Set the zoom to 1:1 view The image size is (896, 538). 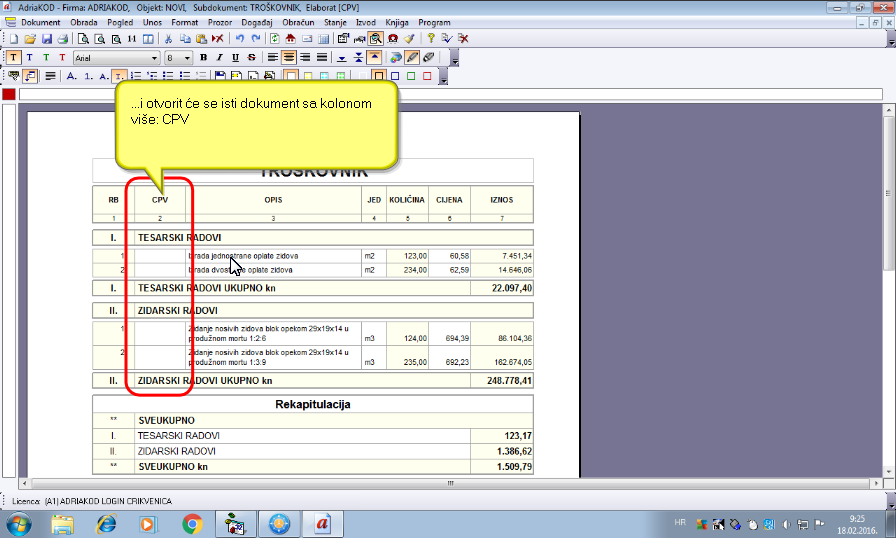(x=132, y=39)
